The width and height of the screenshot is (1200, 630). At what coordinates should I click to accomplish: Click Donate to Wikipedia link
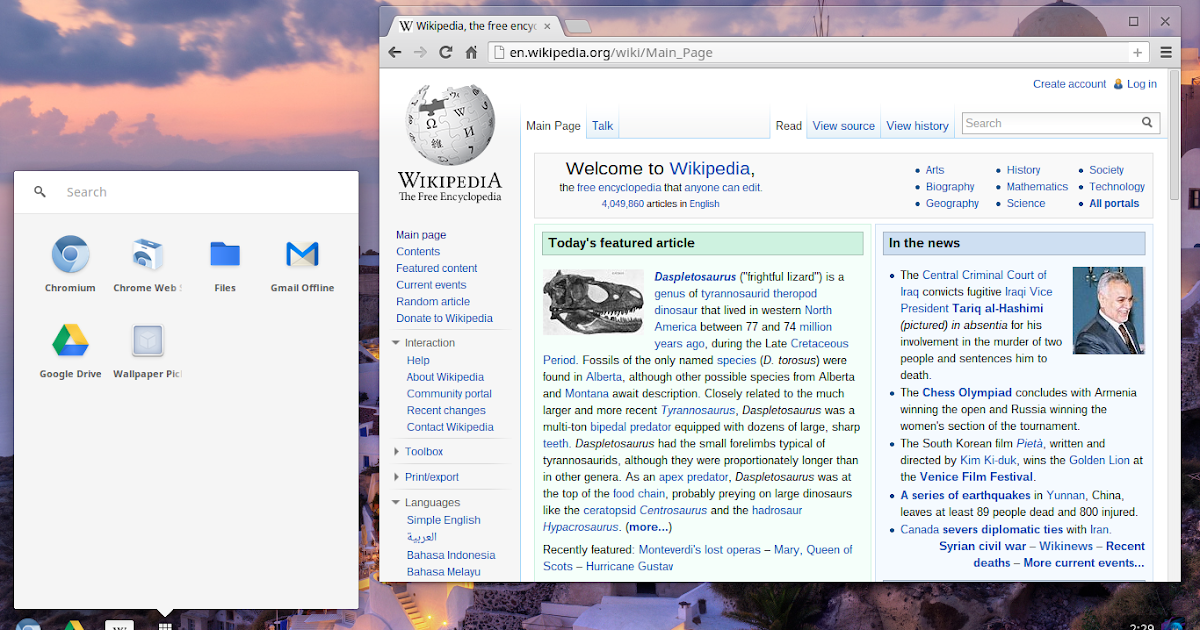[444, 318]
